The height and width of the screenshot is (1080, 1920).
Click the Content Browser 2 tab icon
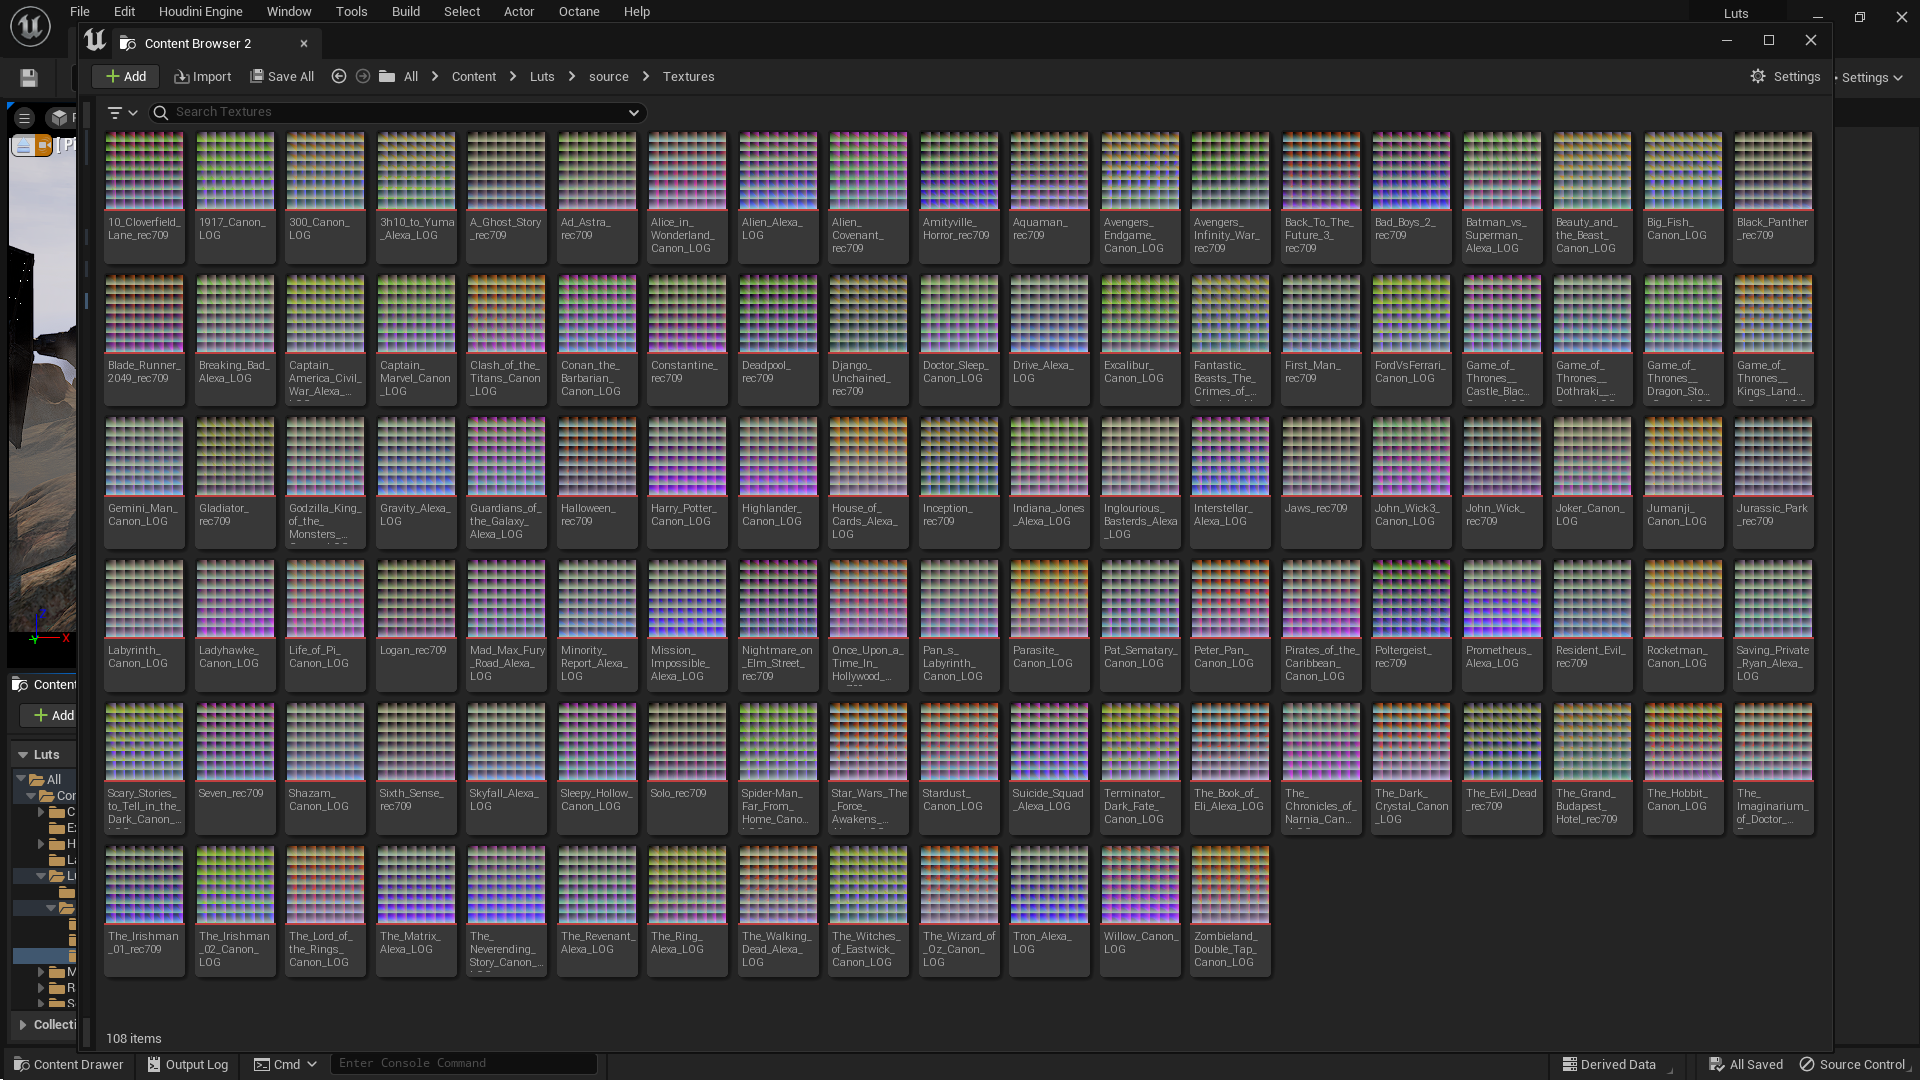[x=128, y=43]
